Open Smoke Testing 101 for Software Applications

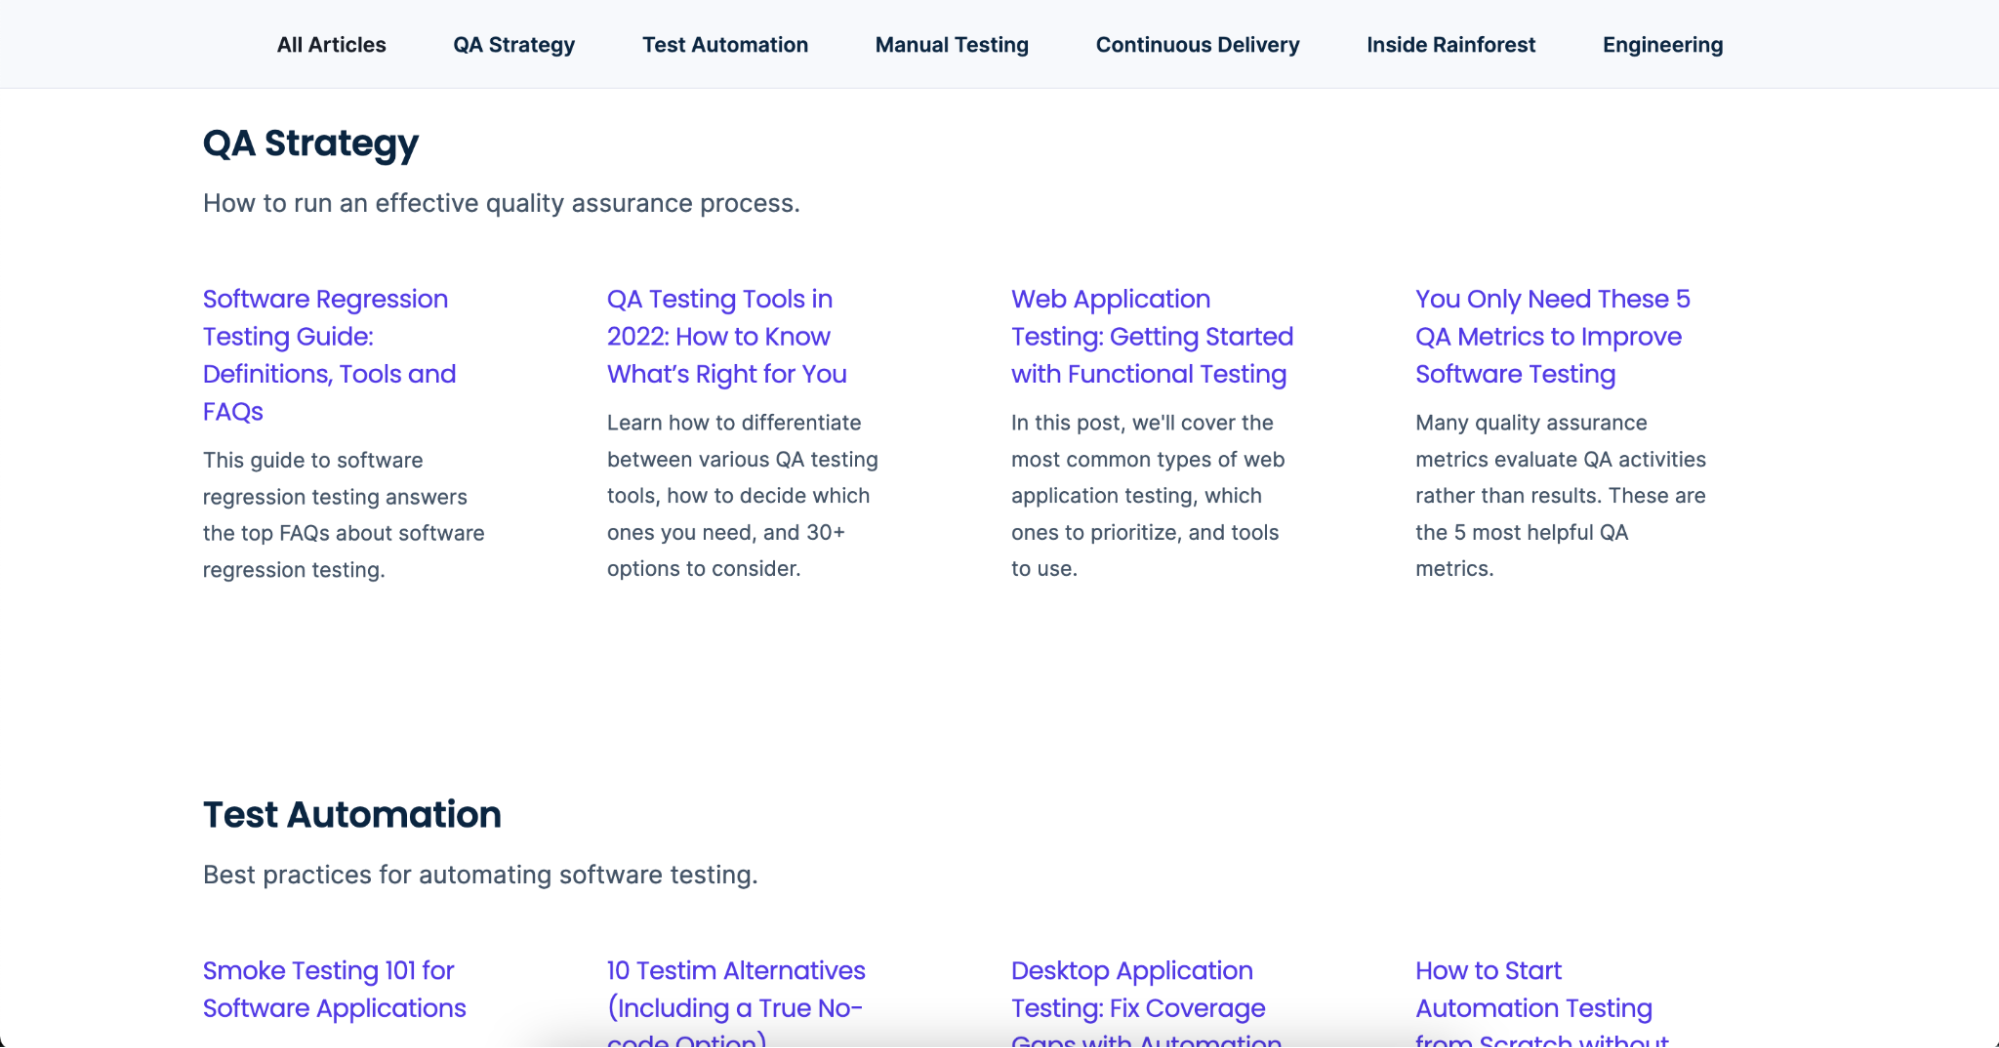pos(334,989)
